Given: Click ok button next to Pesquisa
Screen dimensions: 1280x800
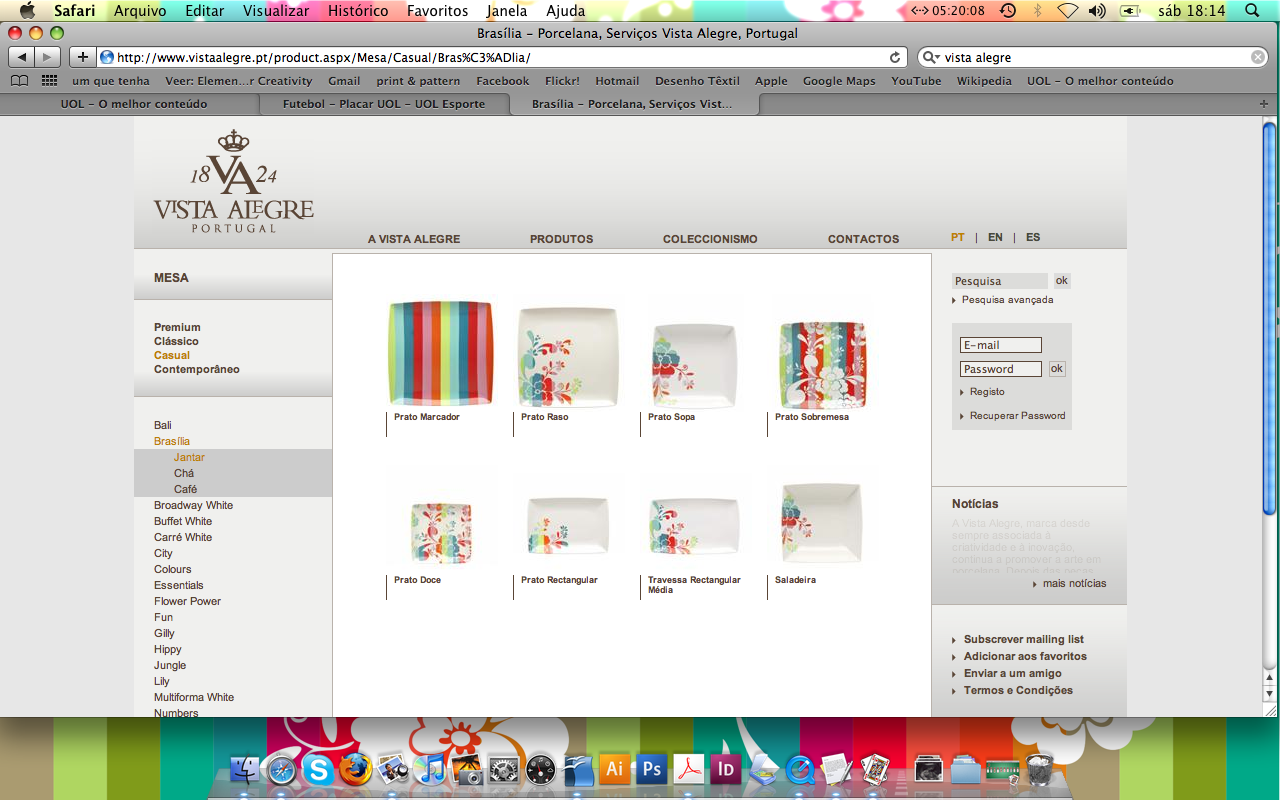Looking at the screenshot, I should coord(1062,281).
